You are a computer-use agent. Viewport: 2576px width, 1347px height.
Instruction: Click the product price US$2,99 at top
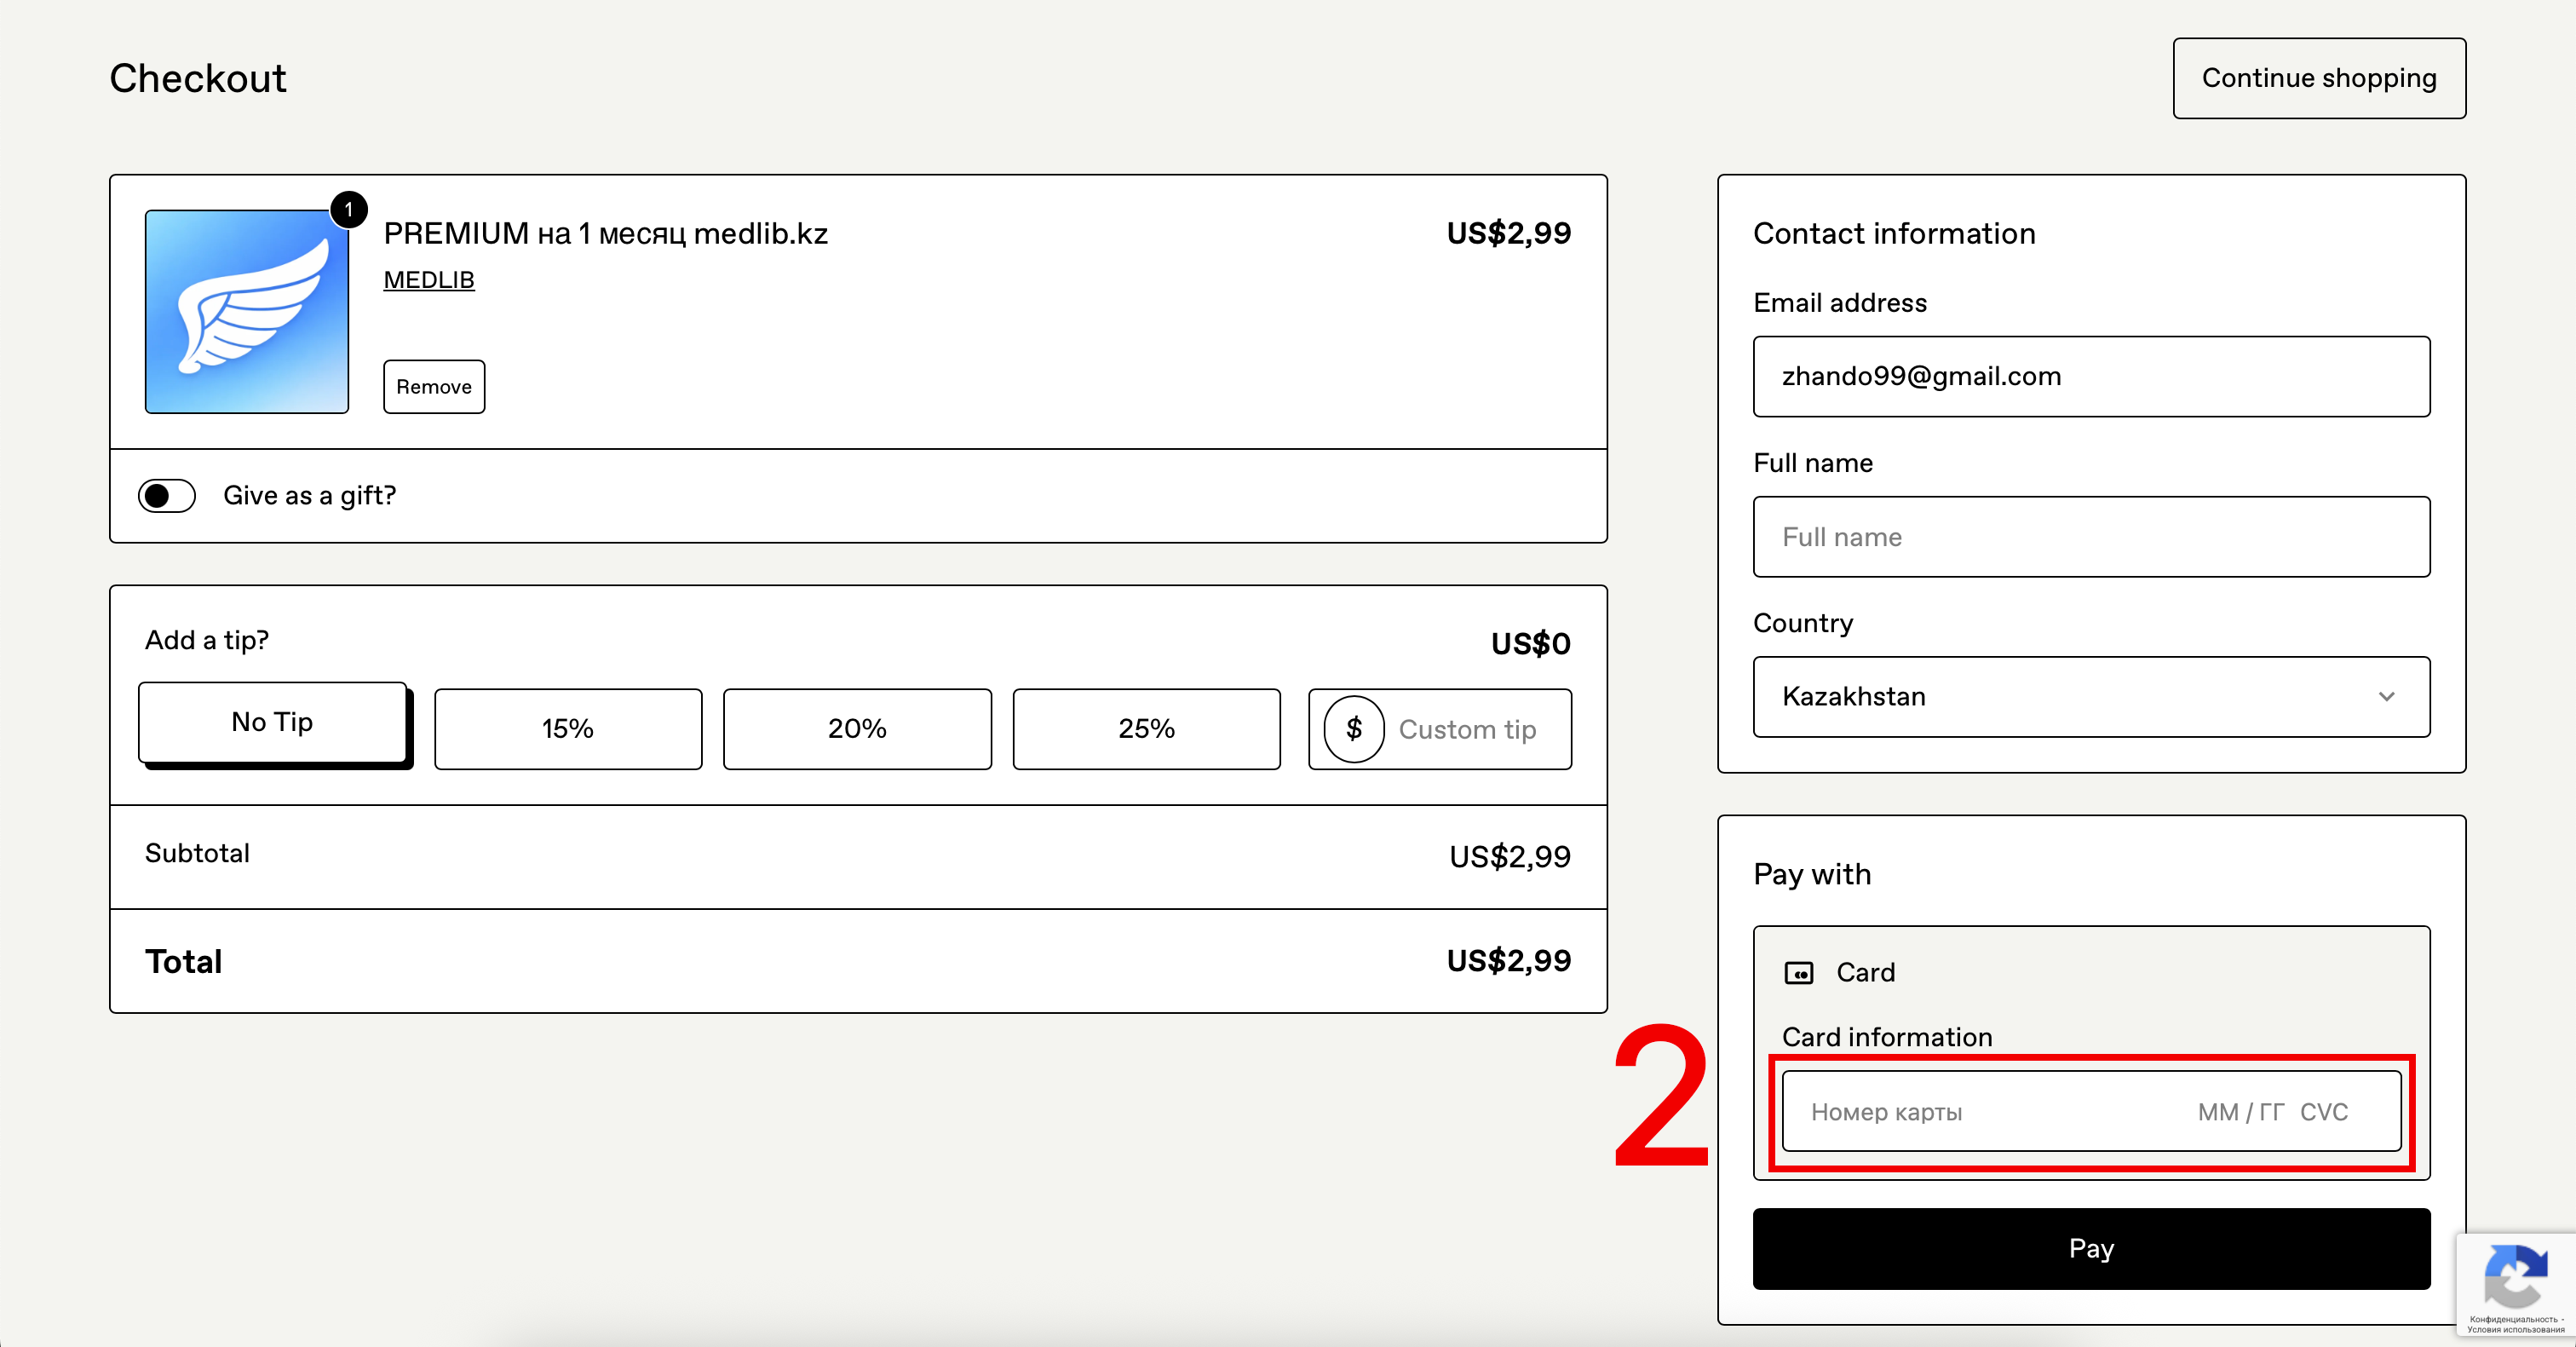click(x=1508, y=233)
